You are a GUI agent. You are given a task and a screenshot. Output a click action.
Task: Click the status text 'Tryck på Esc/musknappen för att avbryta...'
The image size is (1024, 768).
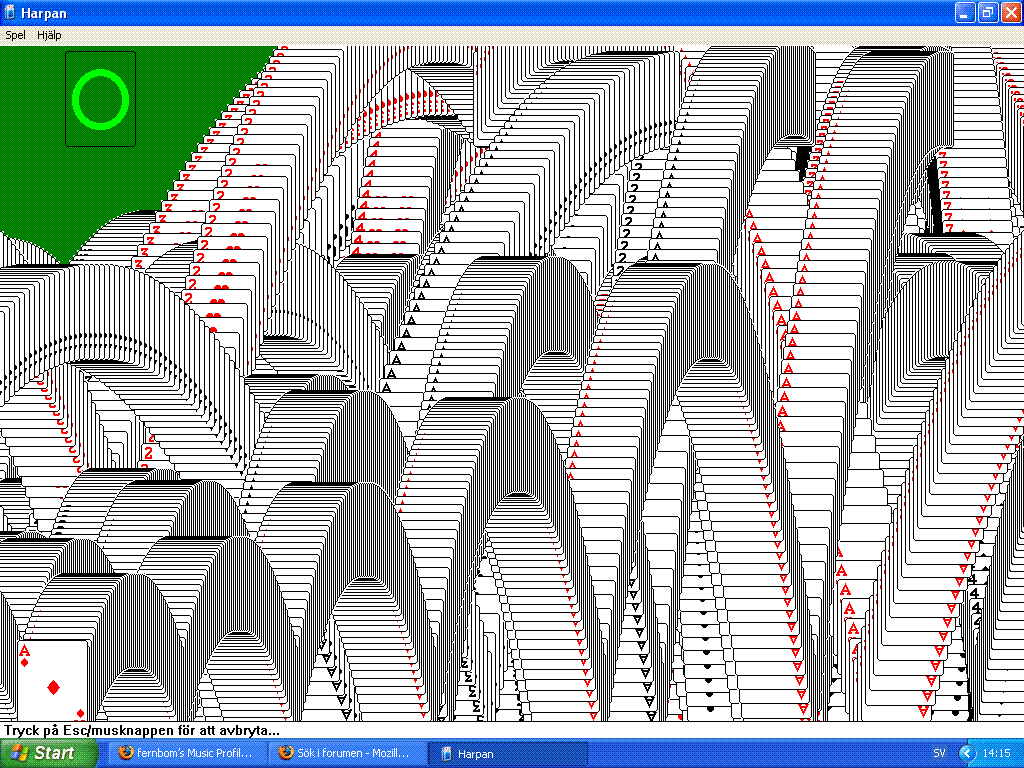tap(142, 730)
